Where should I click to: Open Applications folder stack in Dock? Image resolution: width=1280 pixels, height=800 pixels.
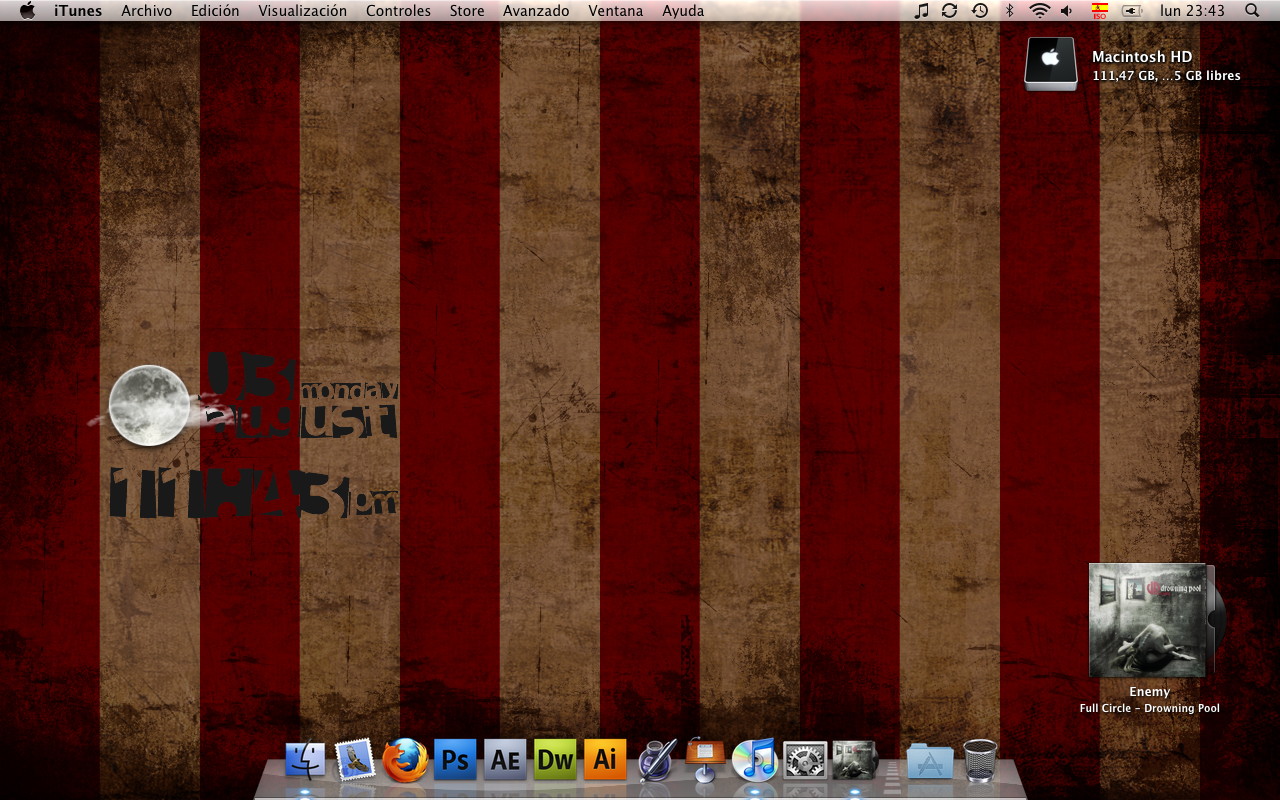point(930,761)
